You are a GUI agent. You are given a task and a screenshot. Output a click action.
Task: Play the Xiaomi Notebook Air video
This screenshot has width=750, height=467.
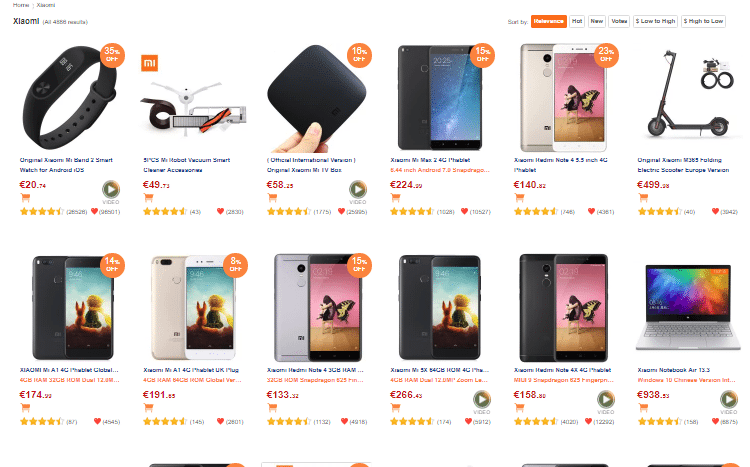pyautogui.click(x=729, y=401)
